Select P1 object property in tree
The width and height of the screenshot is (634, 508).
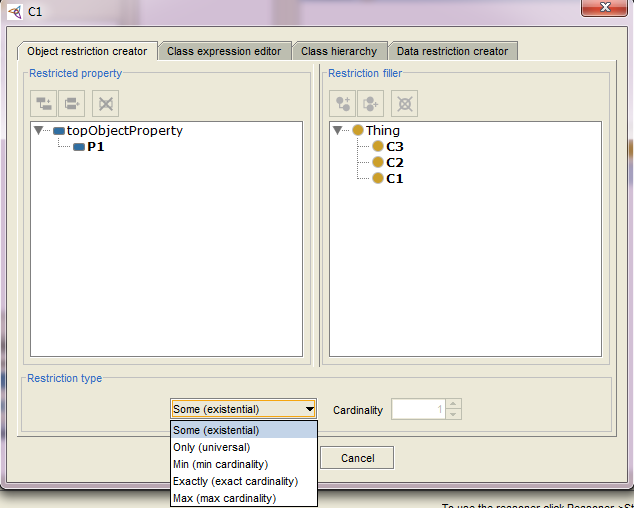coord(95,147)
